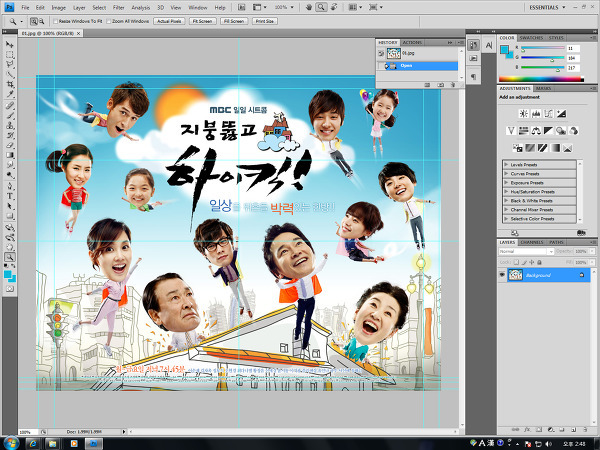Select the Brush tool

(x=10, y=116)
